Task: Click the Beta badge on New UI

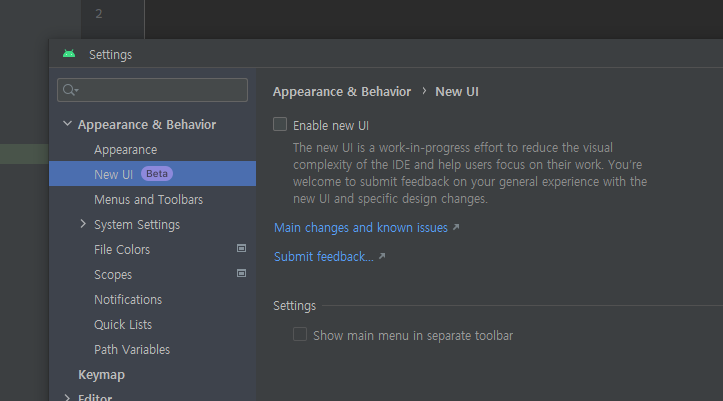Action: click(x=157, y=174)
